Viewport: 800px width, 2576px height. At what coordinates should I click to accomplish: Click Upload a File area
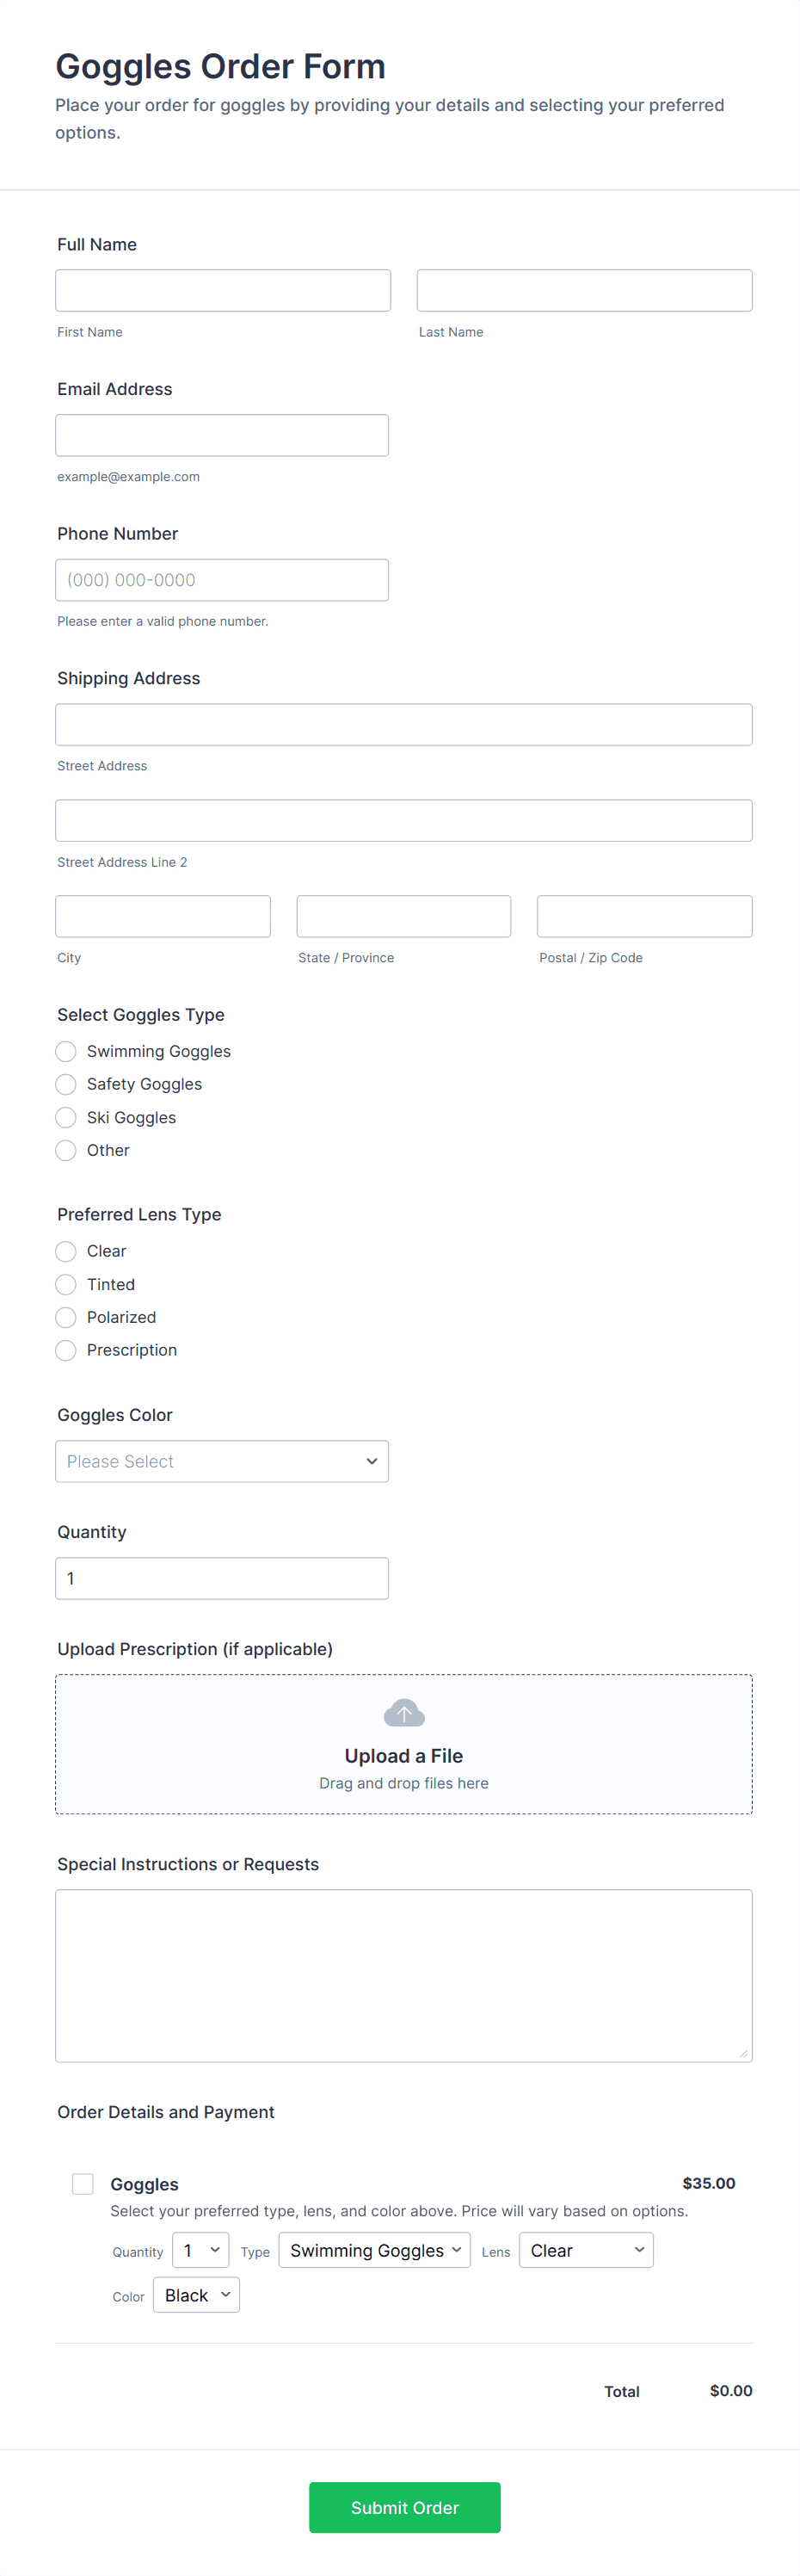(x=404, y=1756)
